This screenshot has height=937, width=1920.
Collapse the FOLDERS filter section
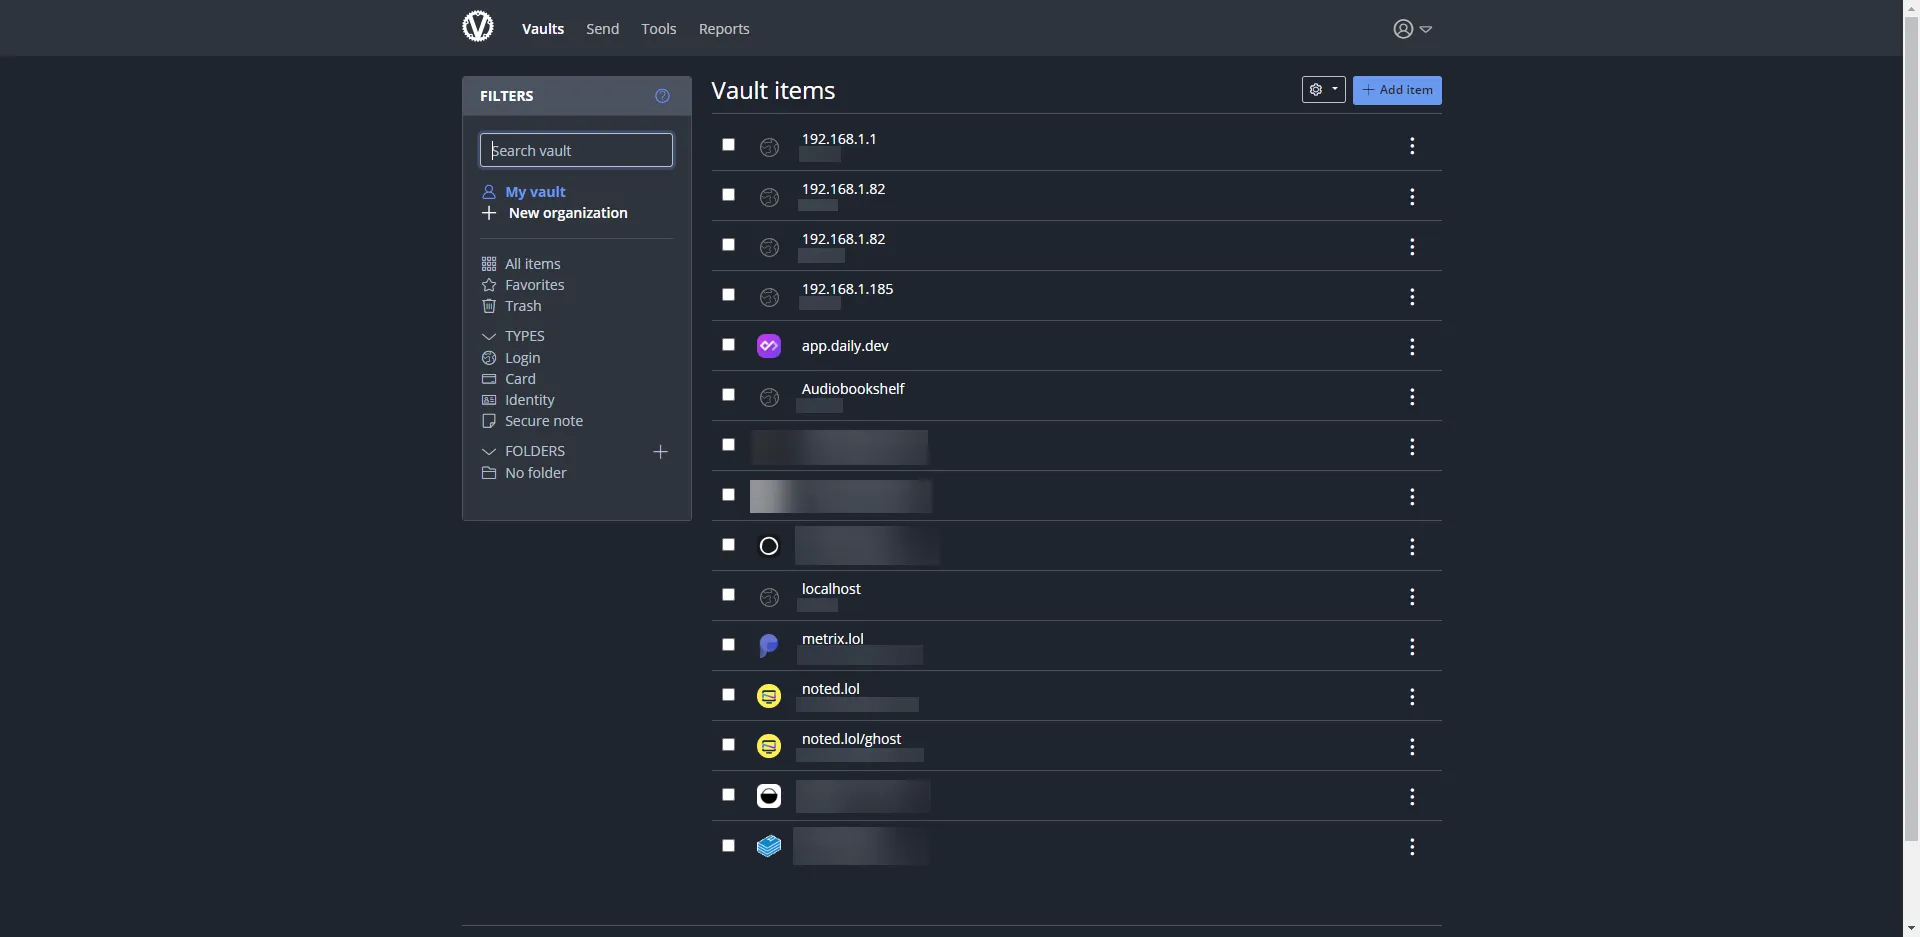489,451
